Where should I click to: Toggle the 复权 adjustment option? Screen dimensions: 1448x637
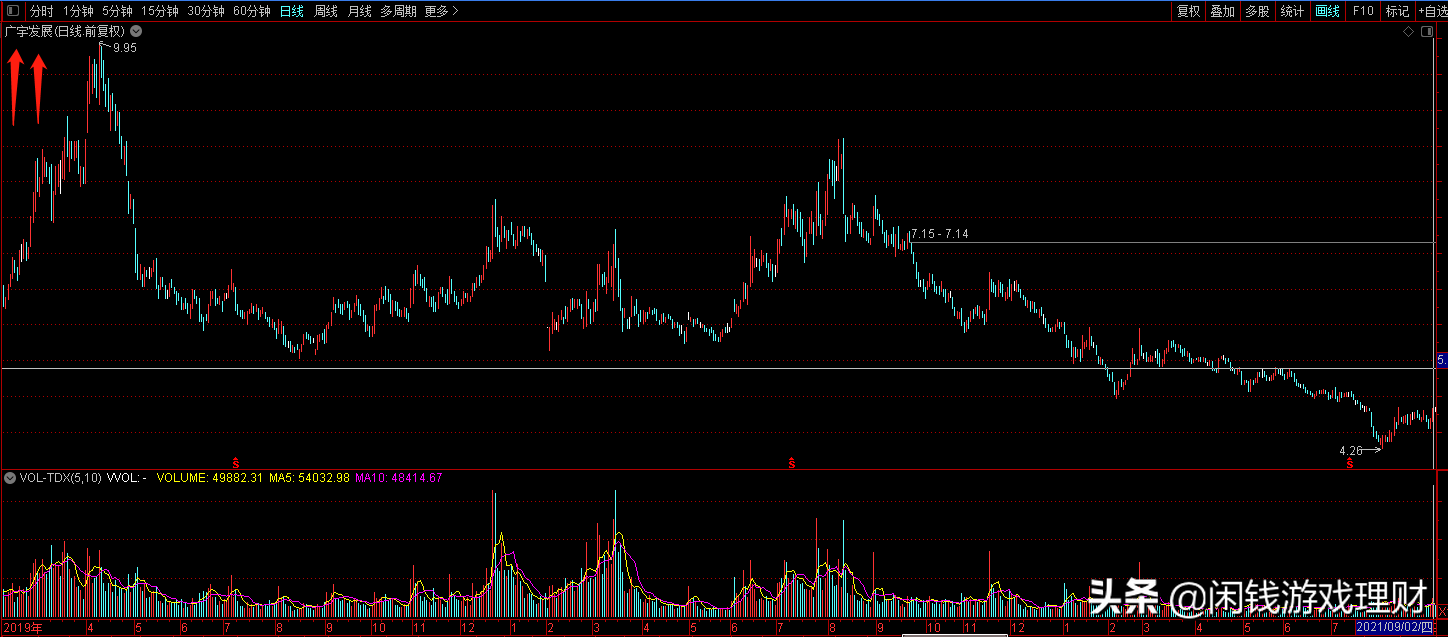(x=1188, y=11)
